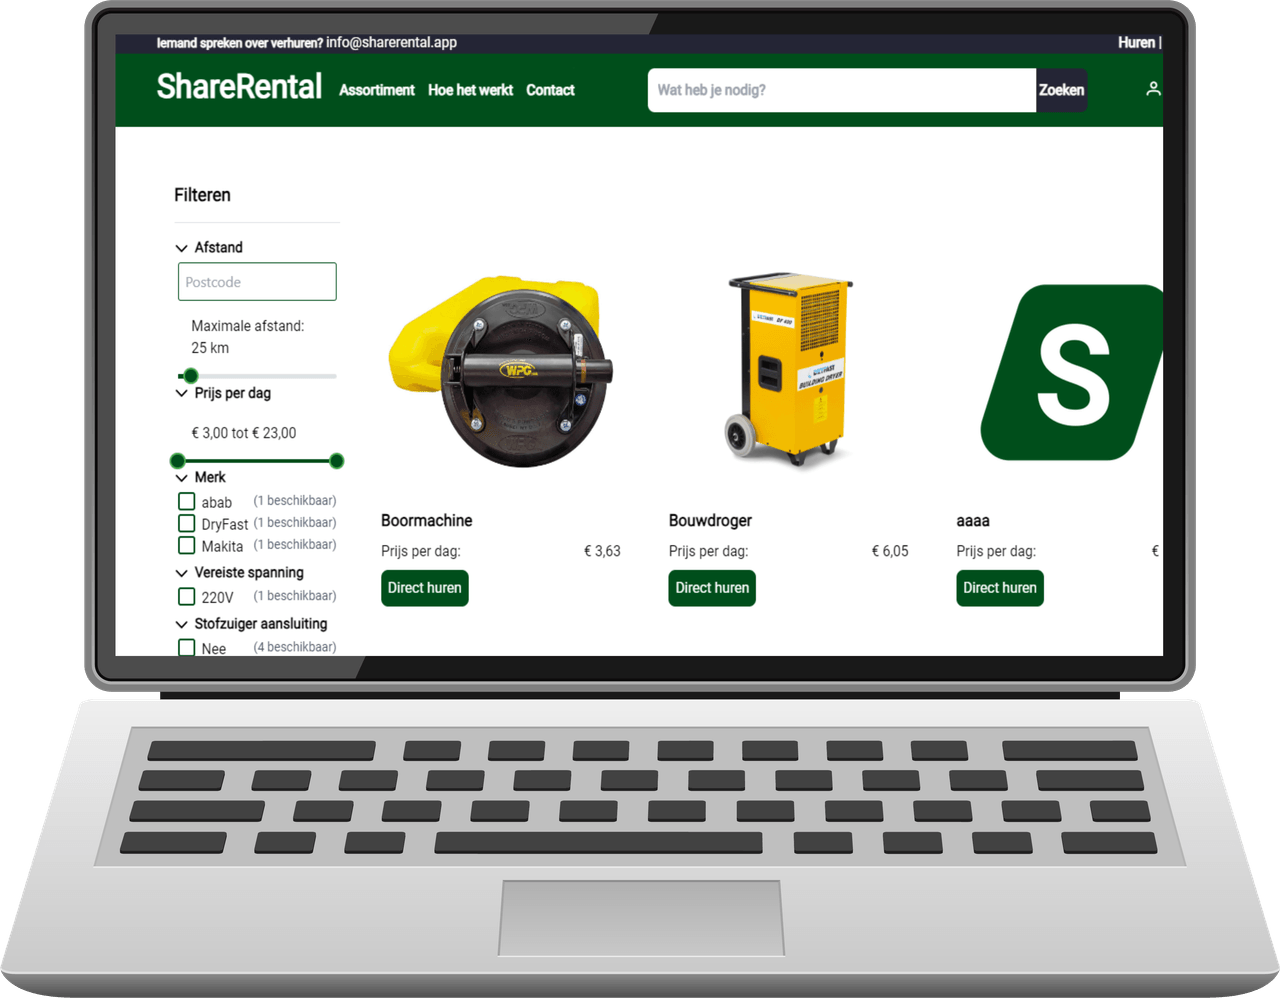Click the Postcode input field
This screenshot has width=1280, height=998.
(257, 282)
